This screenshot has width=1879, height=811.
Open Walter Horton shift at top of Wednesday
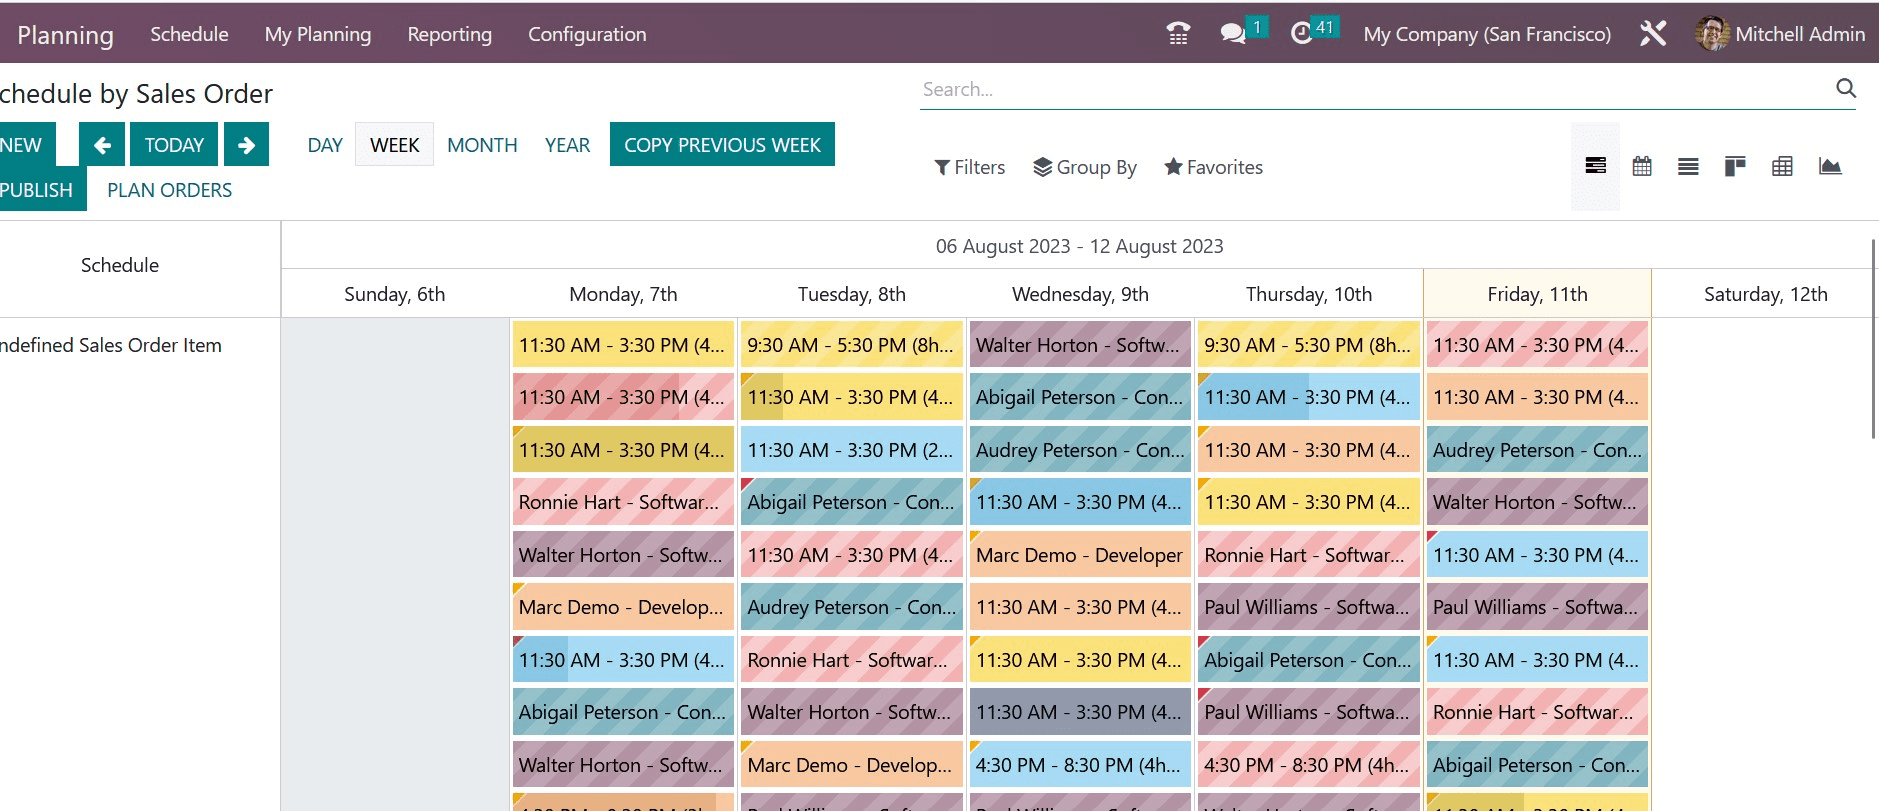pyautogui.click(x=1080, y=345)
